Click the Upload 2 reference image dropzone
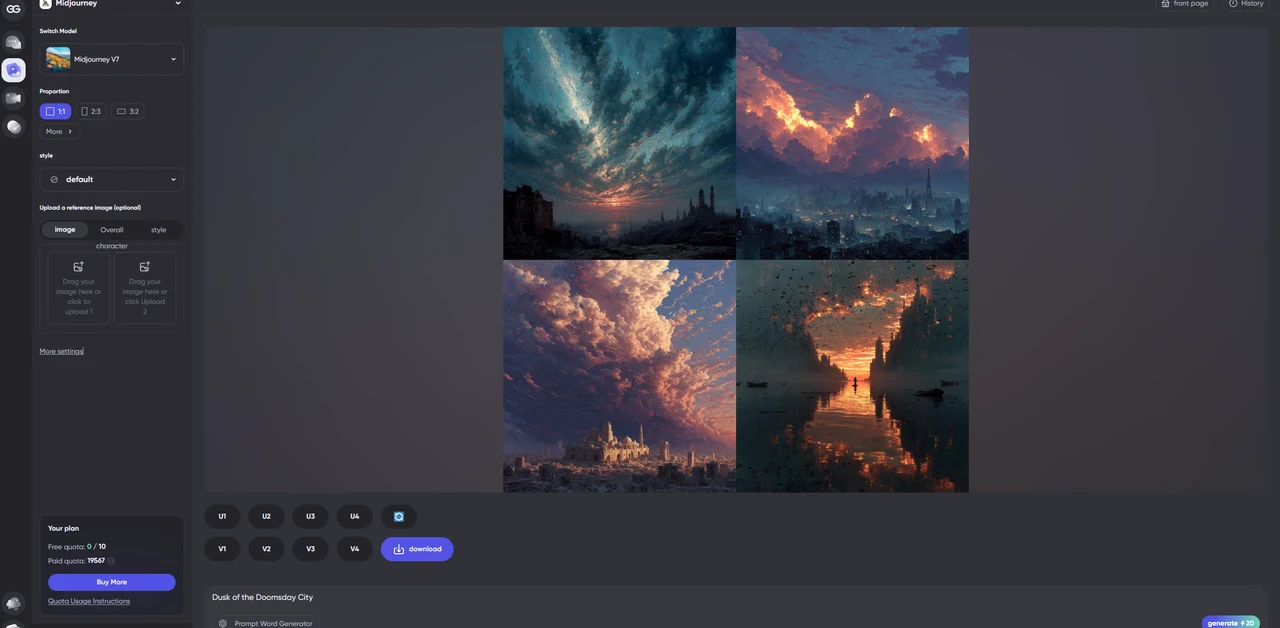The height and width of the screenshot is (628, 1280). click(145, 288)
